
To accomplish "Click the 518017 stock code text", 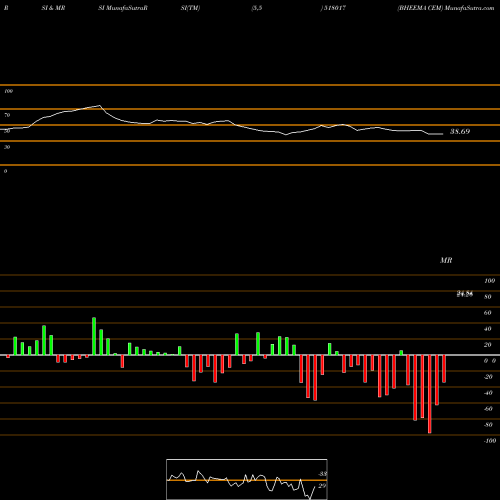I will click(334, 8).
